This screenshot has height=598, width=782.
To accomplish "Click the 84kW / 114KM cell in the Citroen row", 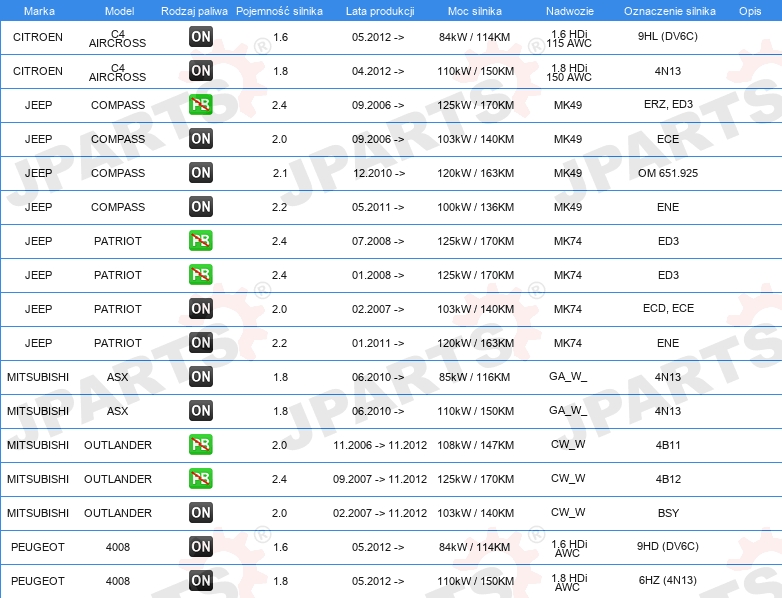I will tap(475, 37).
